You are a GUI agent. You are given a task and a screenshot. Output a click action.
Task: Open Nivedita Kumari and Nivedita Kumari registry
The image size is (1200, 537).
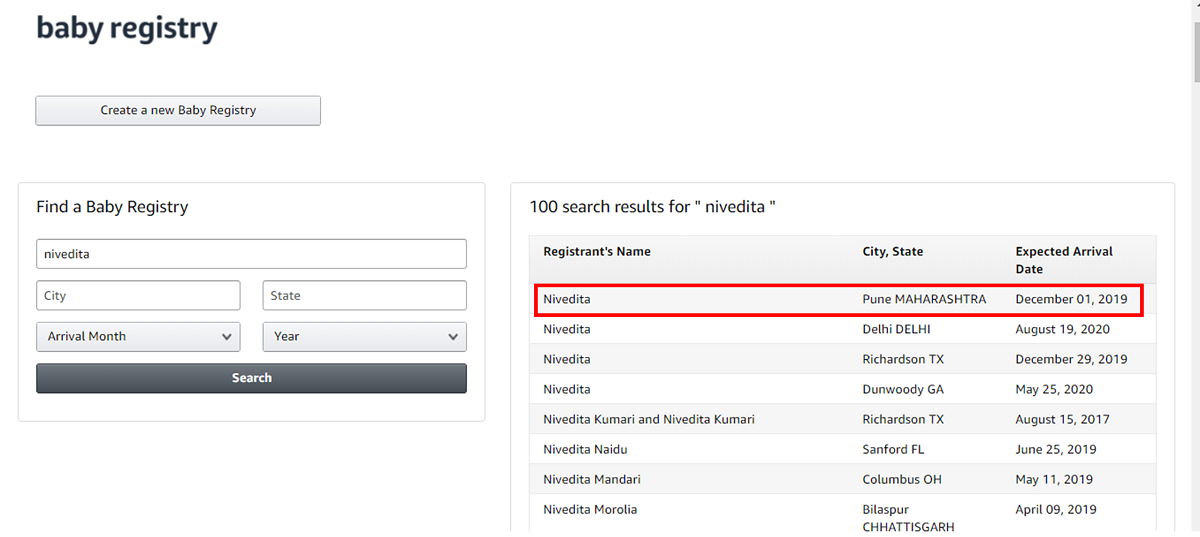pyautogui.click(x=842, y=419)
